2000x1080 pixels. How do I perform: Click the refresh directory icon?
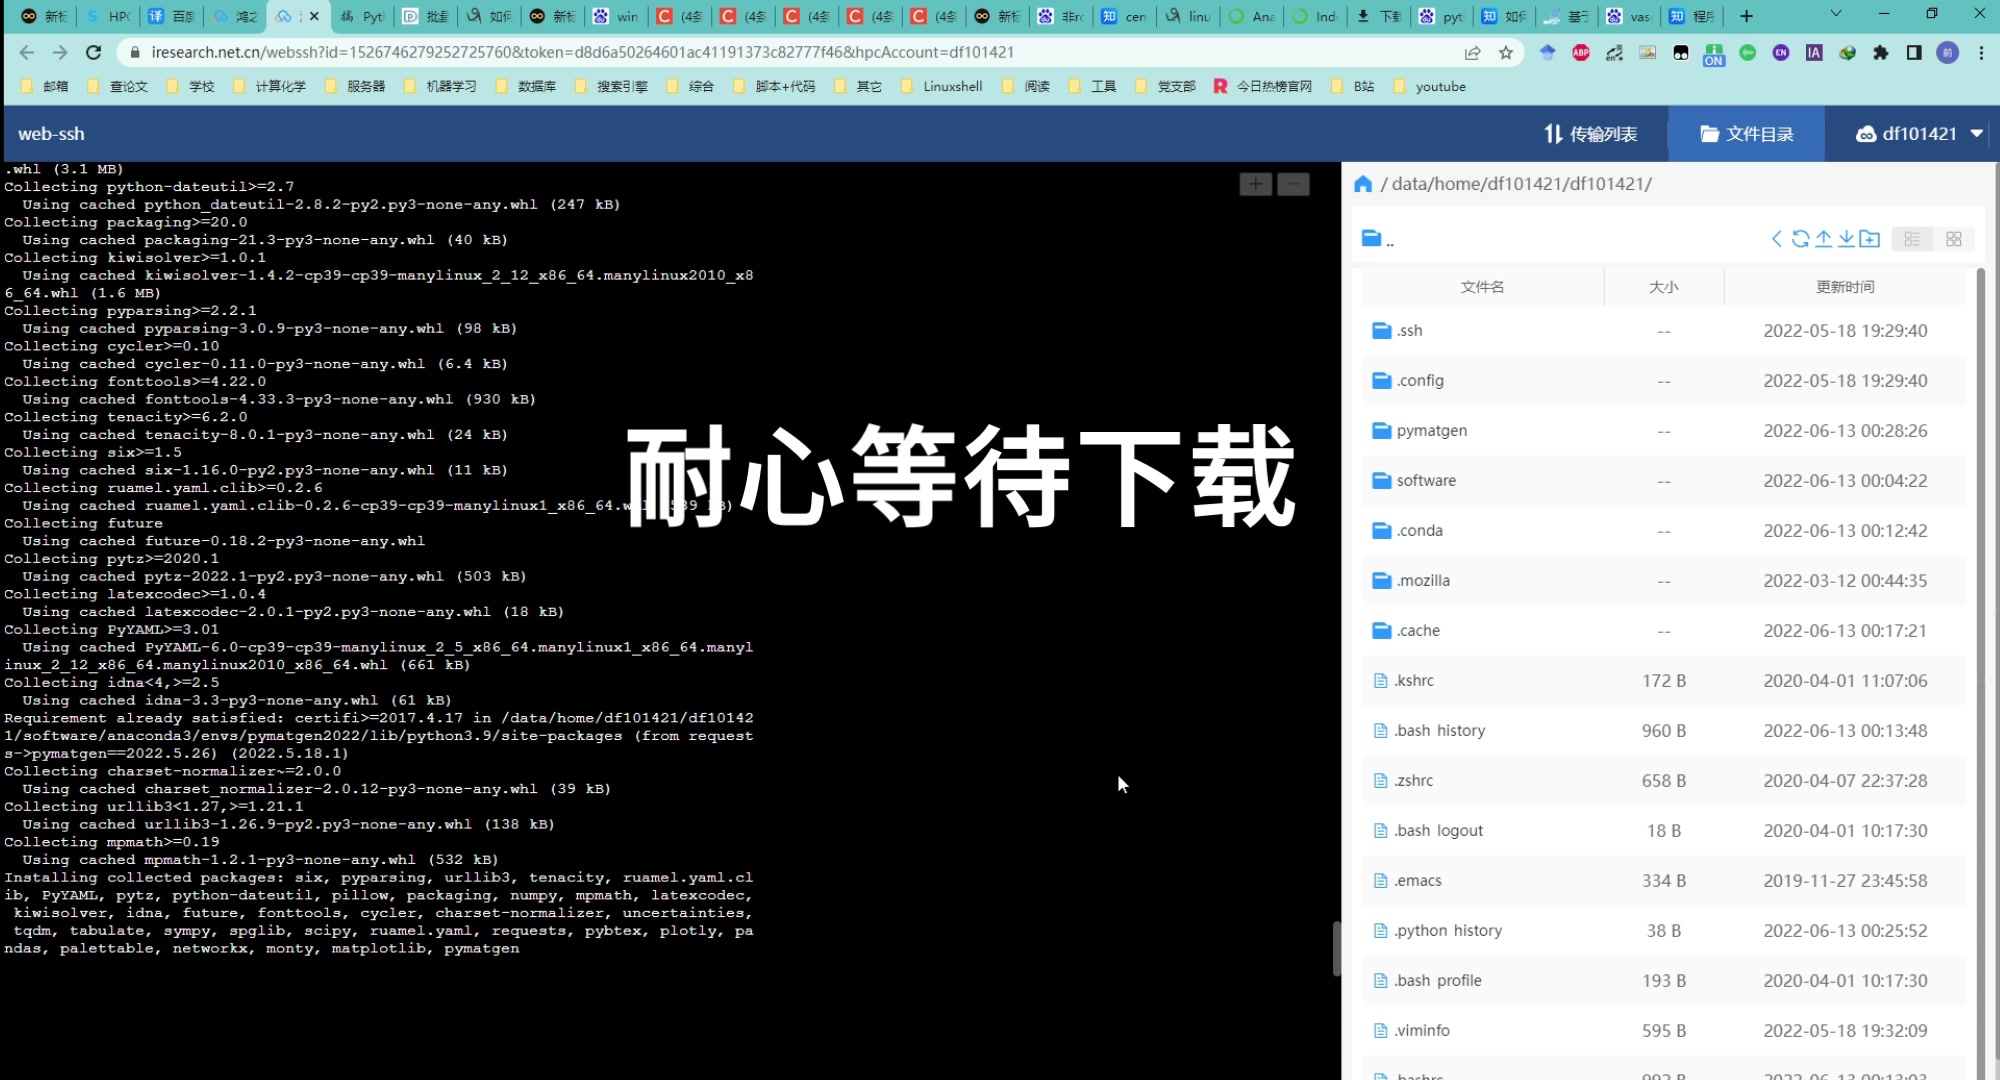[x=1801, y=239]
